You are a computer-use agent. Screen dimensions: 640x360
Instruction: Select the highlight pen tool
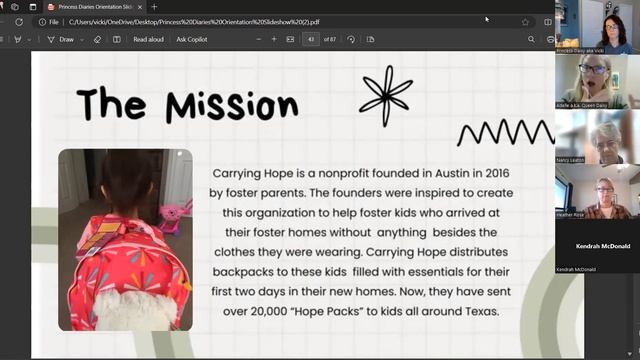pos(18,39)
